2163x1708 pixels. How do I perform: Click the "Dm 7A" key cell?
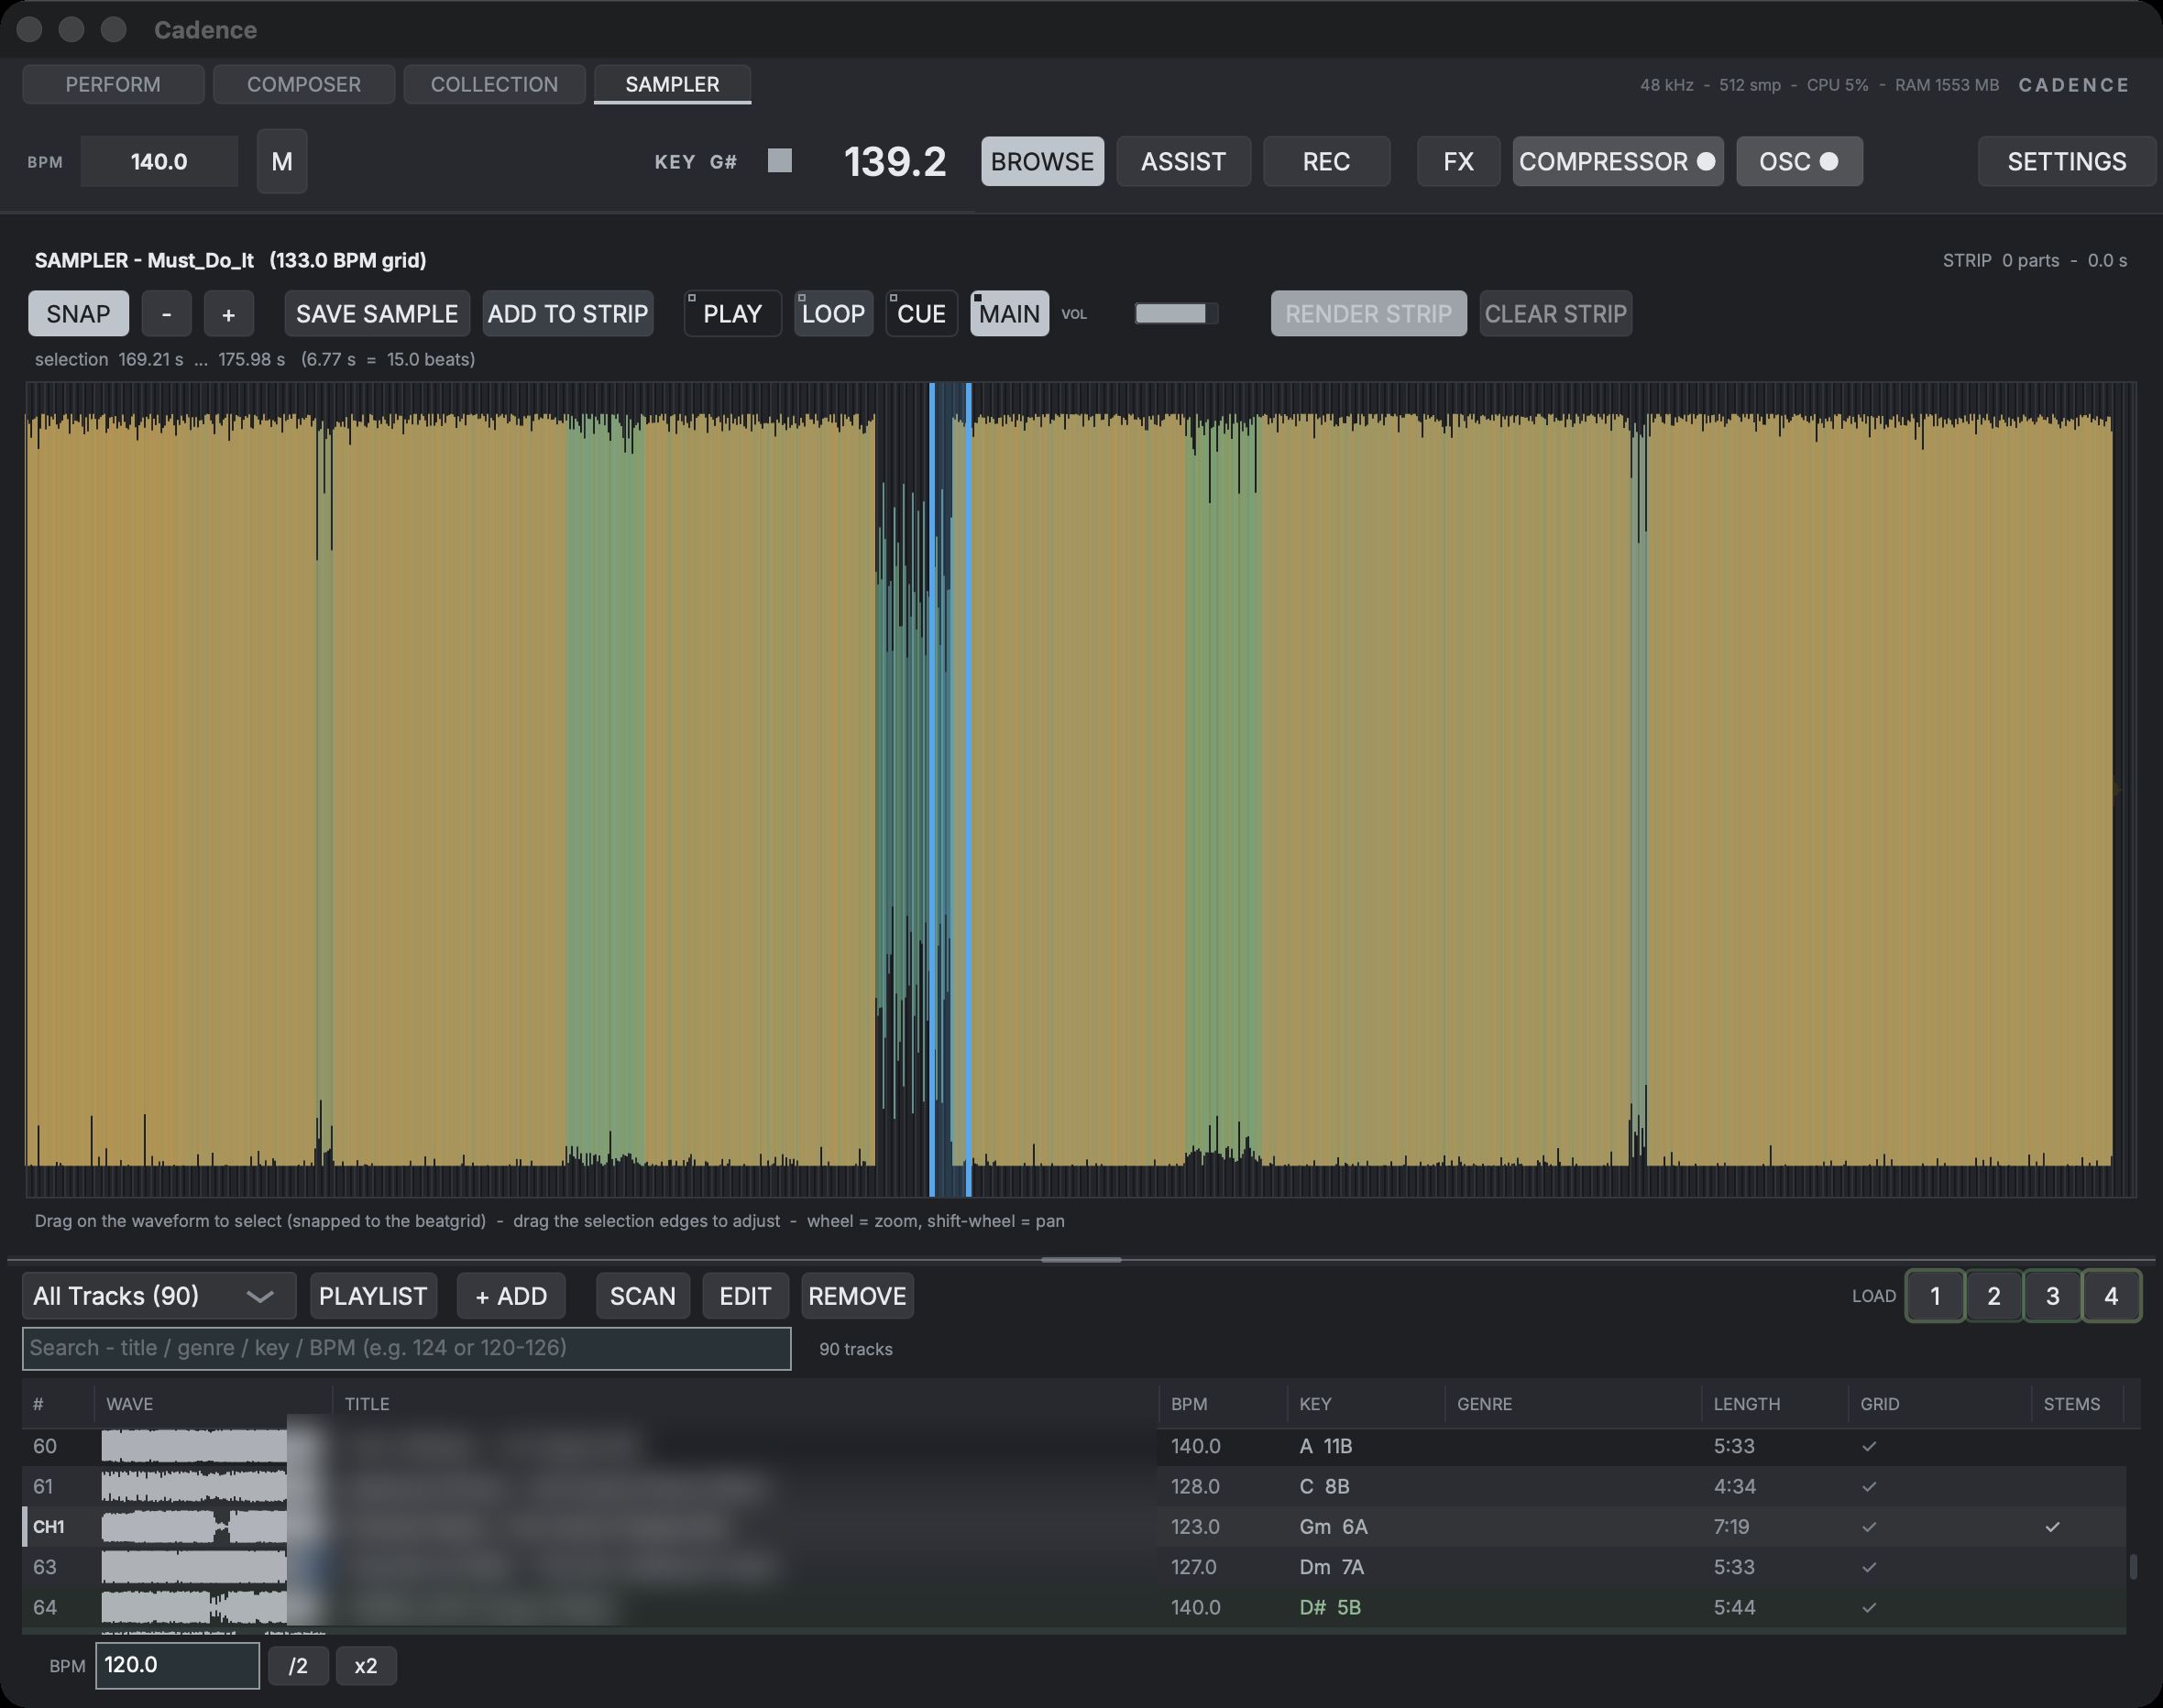click(1331, 1567)
